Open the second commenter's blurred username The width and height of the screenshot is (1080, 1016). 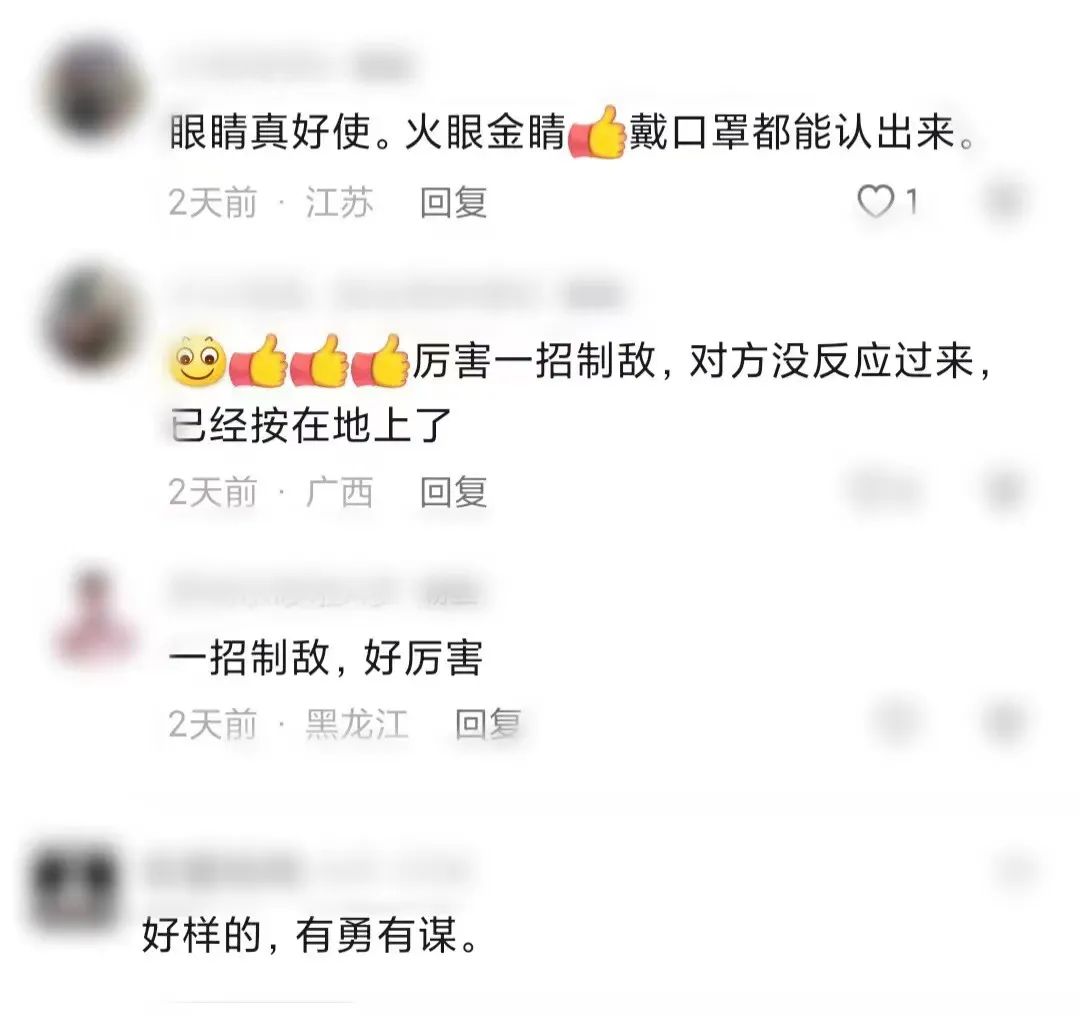click(396, 295)
